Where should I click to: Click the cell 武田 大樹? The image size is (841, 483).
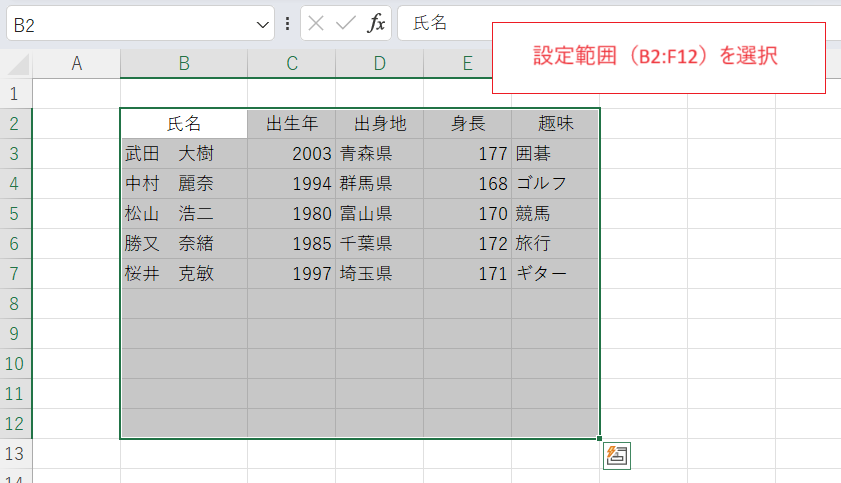coord(184,154)
